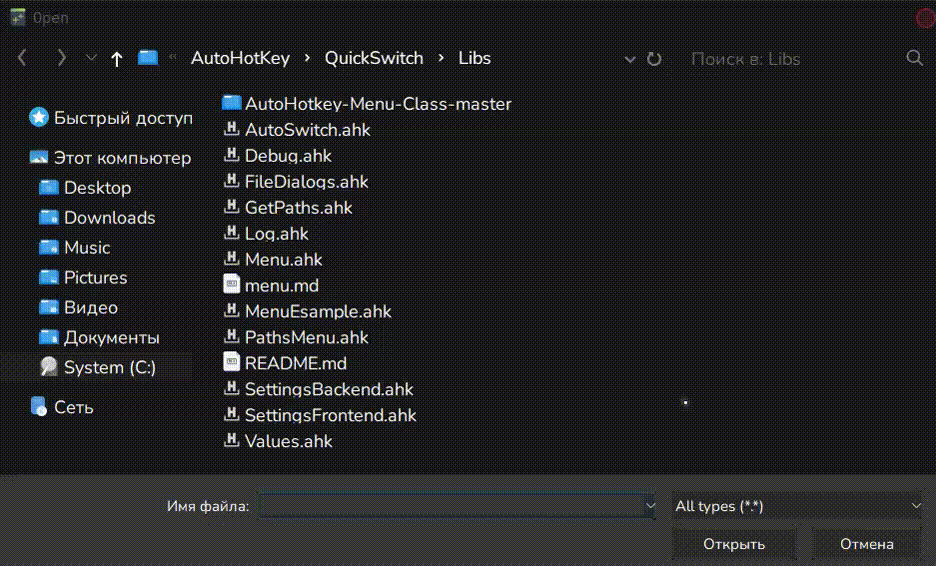This screenshot has width=936, height=566.
Task: Go up one folder level
Action: [116, 59]
